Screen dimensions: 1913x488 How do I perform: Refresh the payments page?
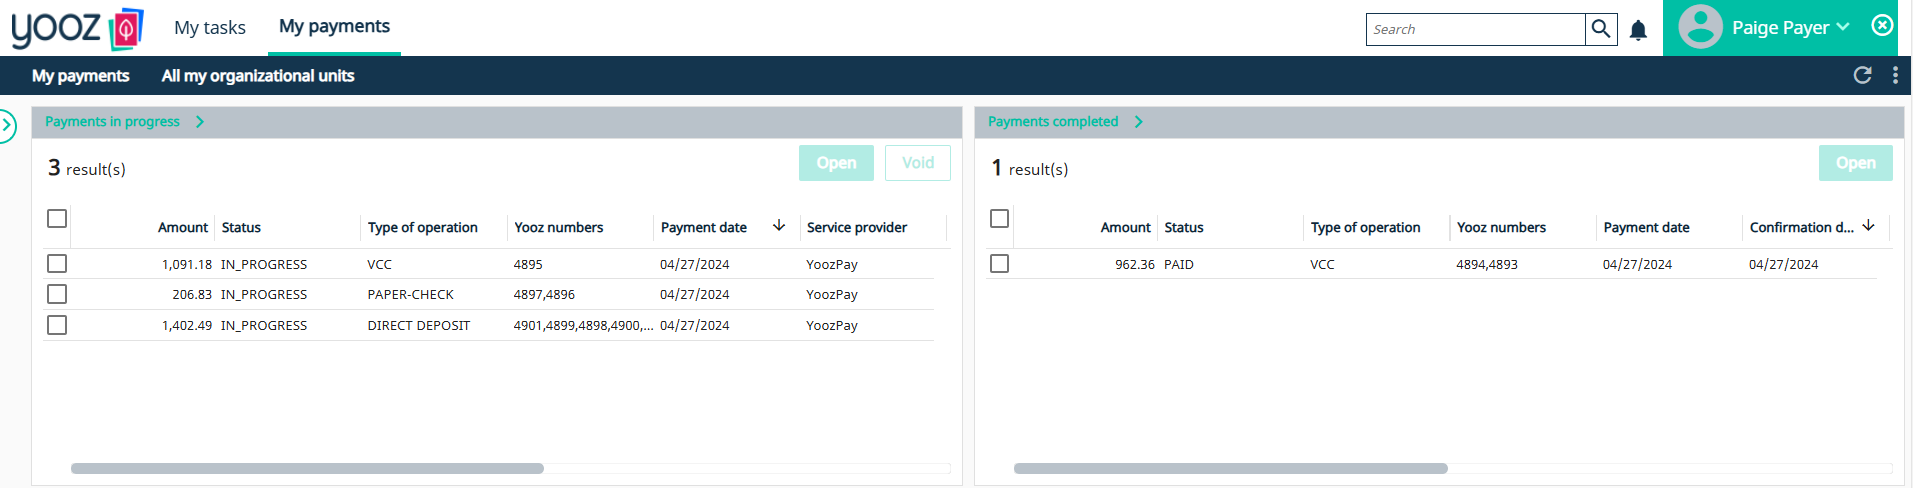coord(1862,75)
